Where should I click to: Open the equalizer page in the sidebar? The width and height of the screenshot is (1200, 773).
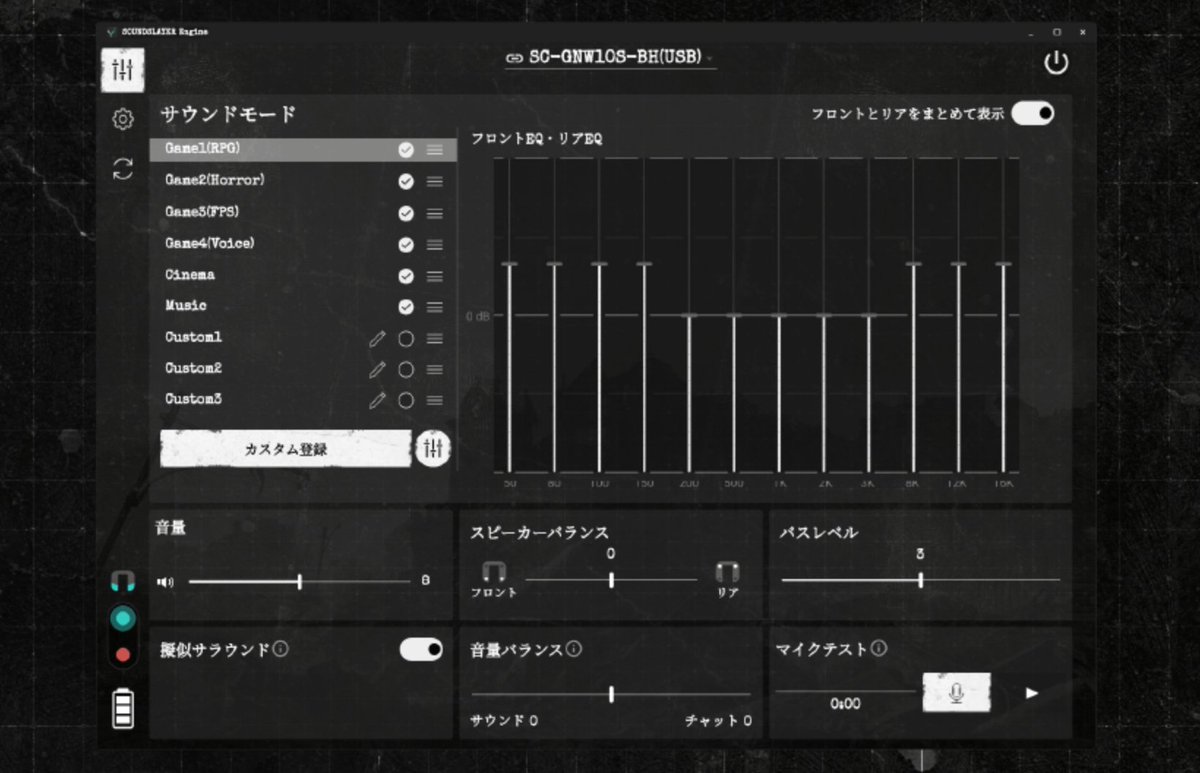click(x=122, y=70)
